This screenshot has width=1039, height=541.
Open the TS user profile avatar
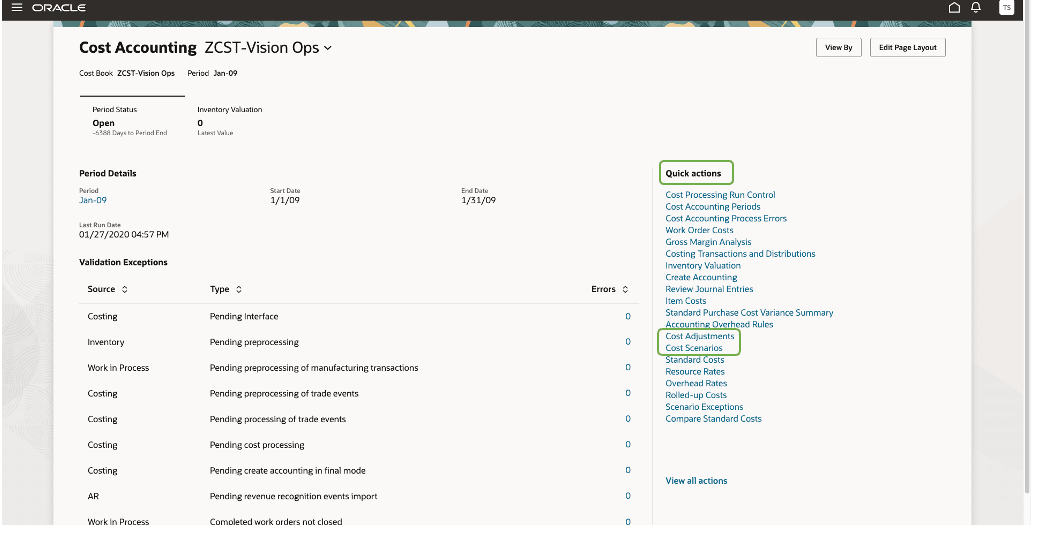click(1007, 7)
